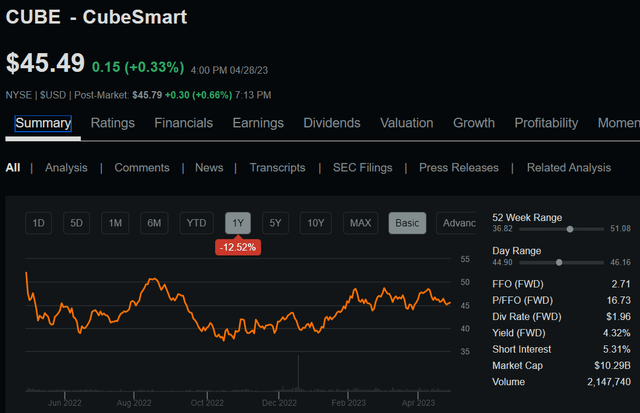Switch to the Ratings tab

pos(113,123)
